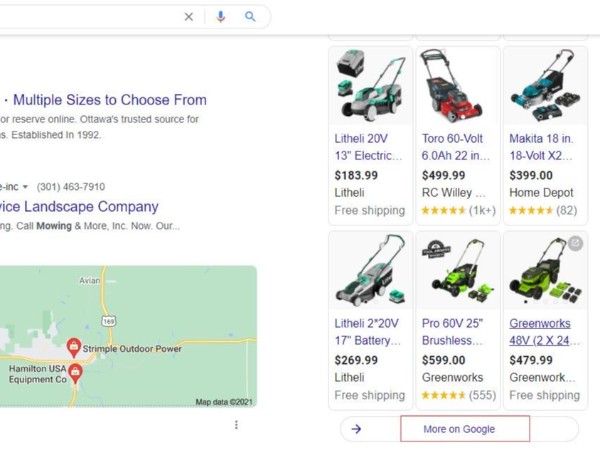View the Litheli 2*20V 17" mower image
This screenshot has width=600, height=450.
(x=370, y=271)
